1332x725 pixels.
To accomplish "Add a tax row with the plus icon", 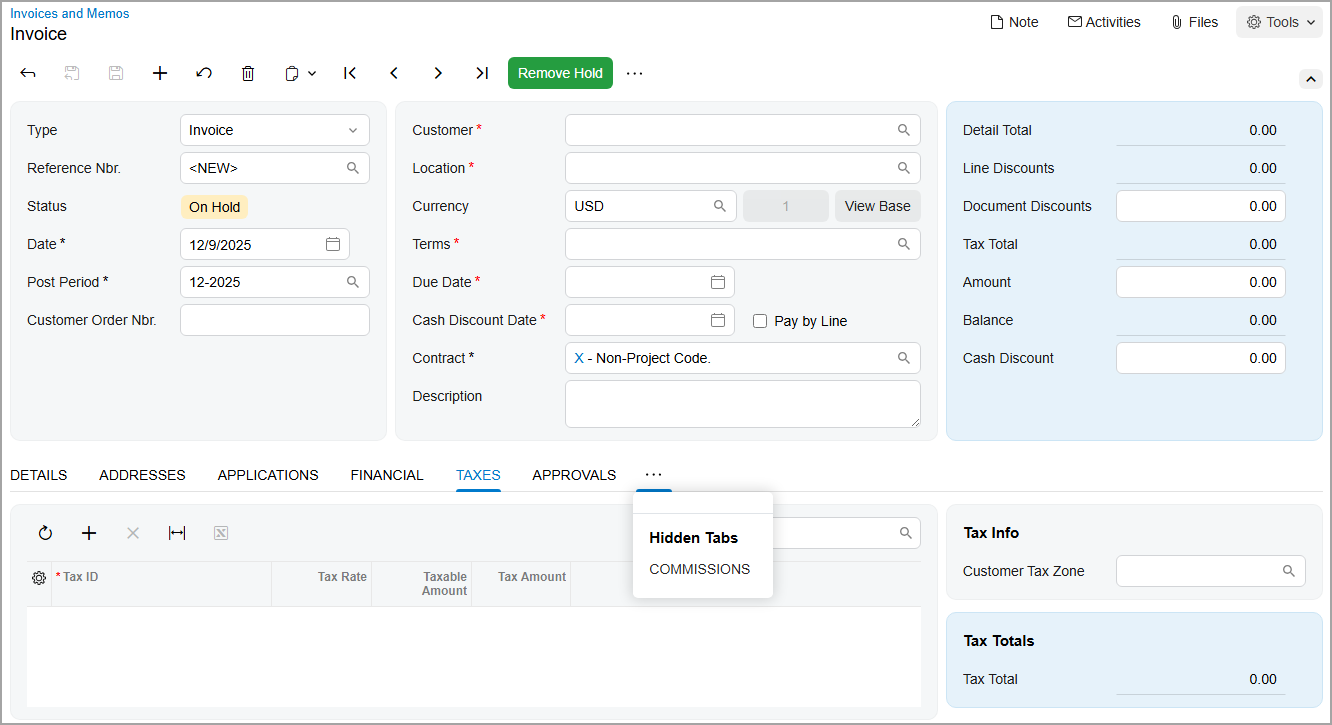I will (89, 533).
